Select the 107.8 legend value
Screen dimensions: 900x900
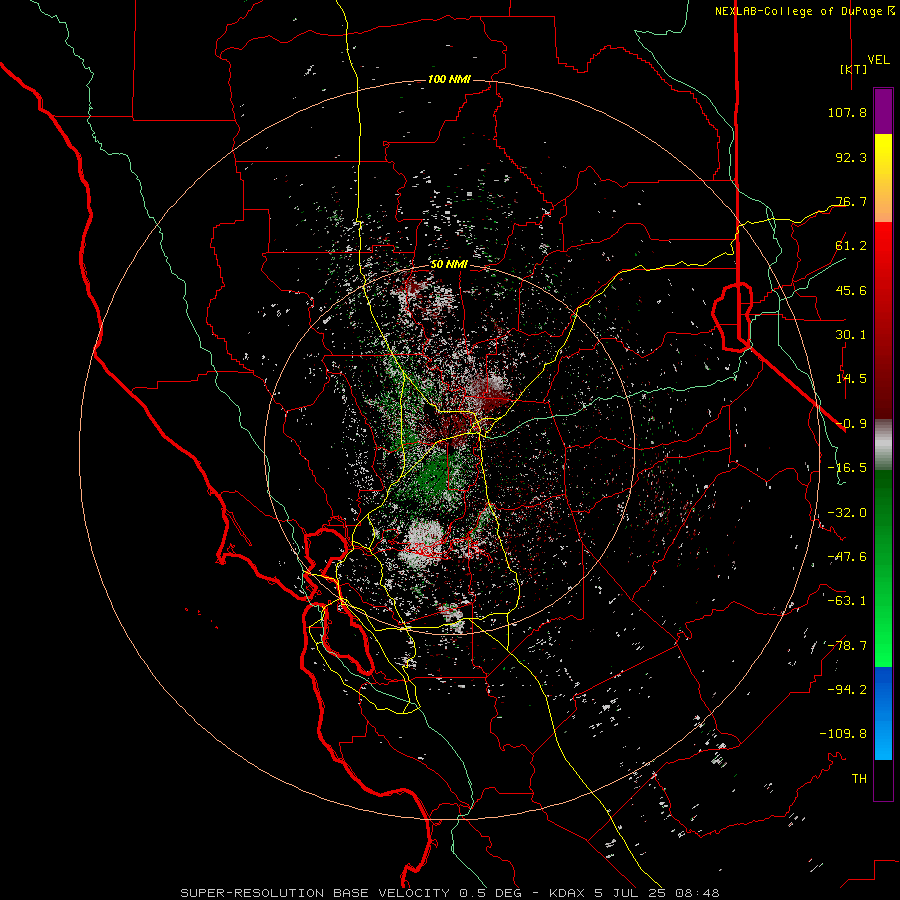click(x=847, y=112)
